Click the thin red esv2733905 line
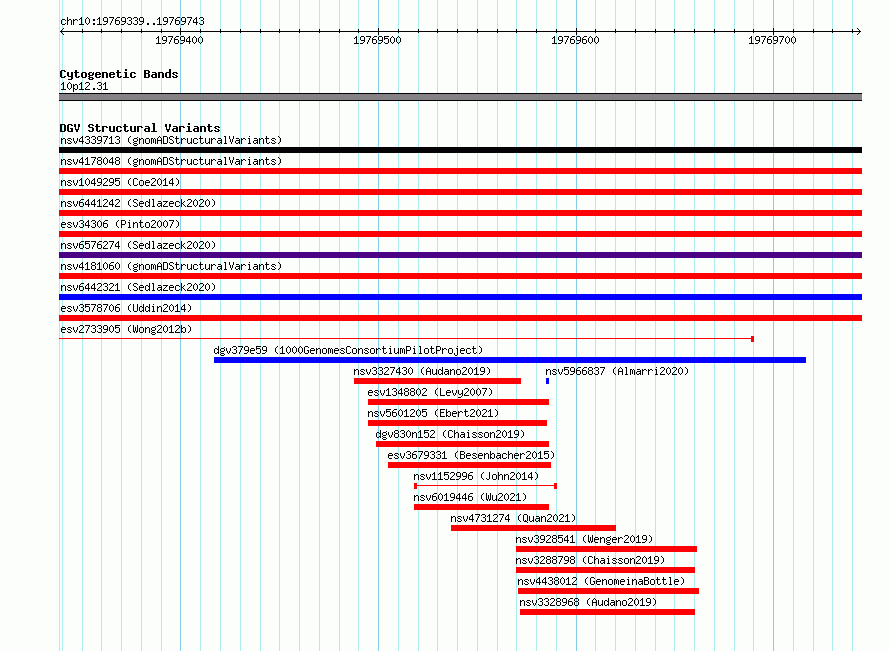 pyautogui.click(x=406, y=339)
